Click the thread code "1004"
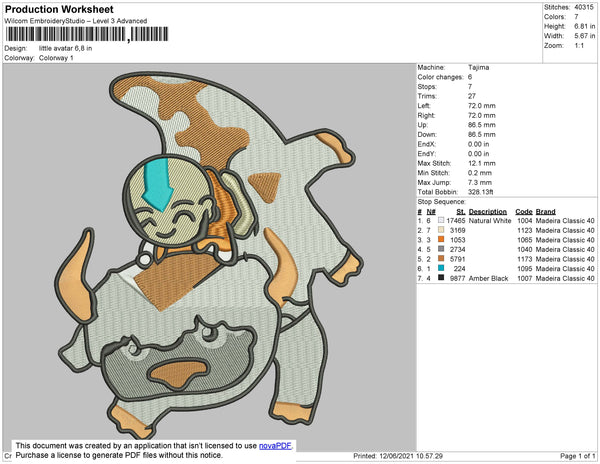Viewport: 600px width, 464px height. click(x=525, y=221)
